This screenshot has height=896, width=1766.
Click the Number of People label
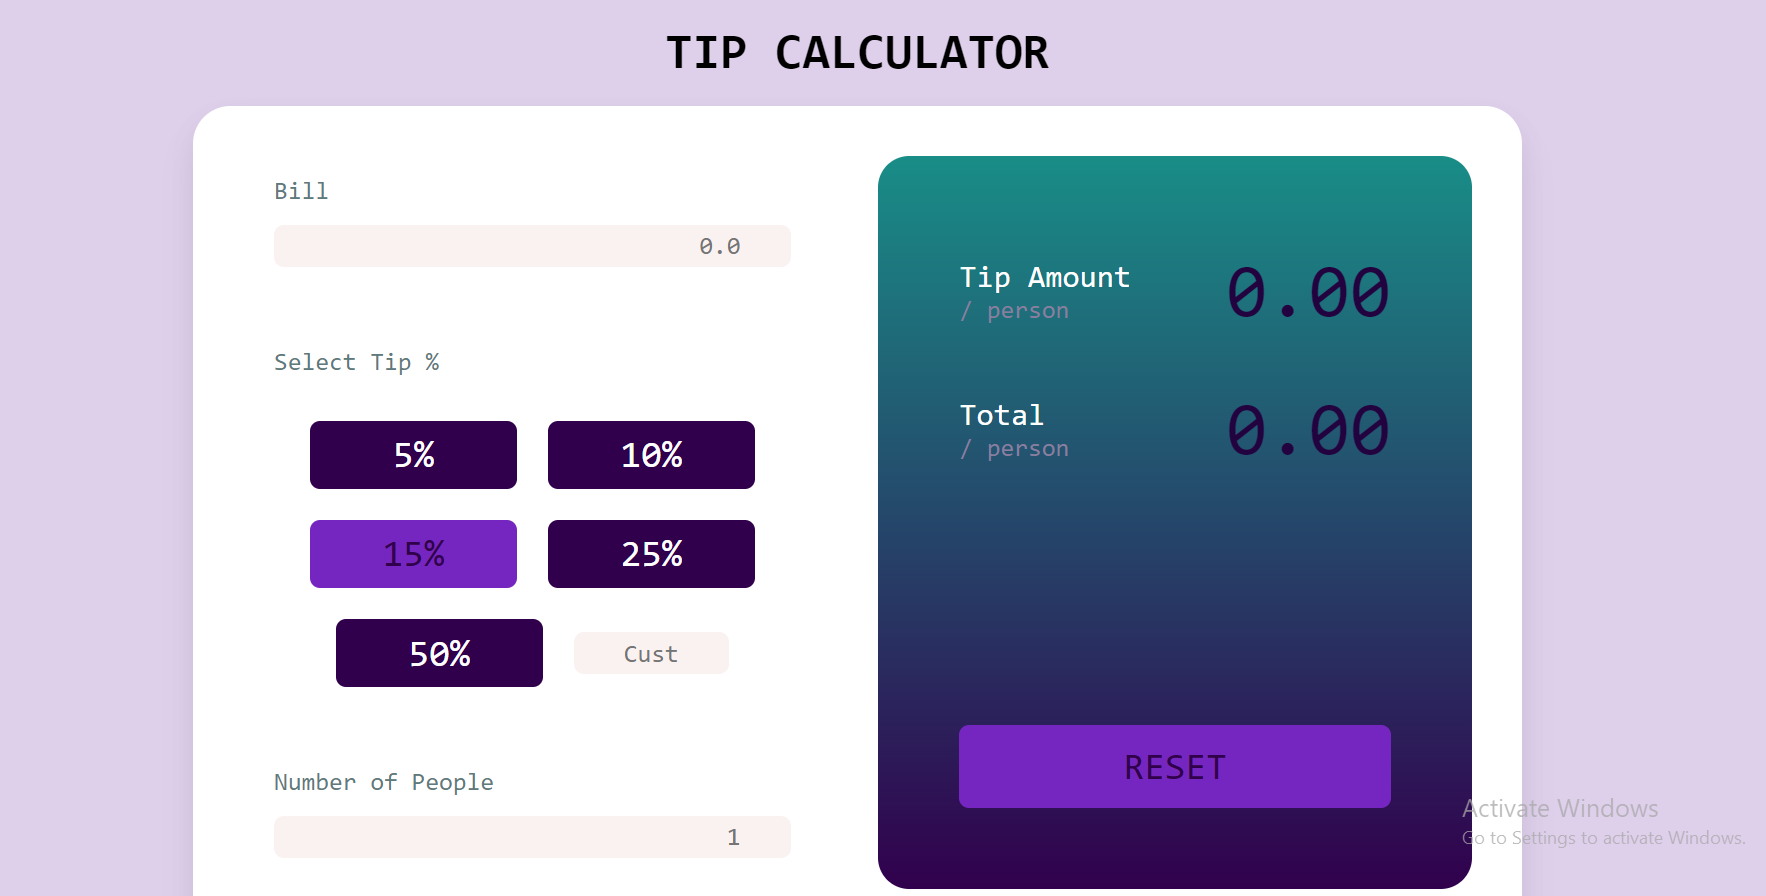click(x=384, y=782)
